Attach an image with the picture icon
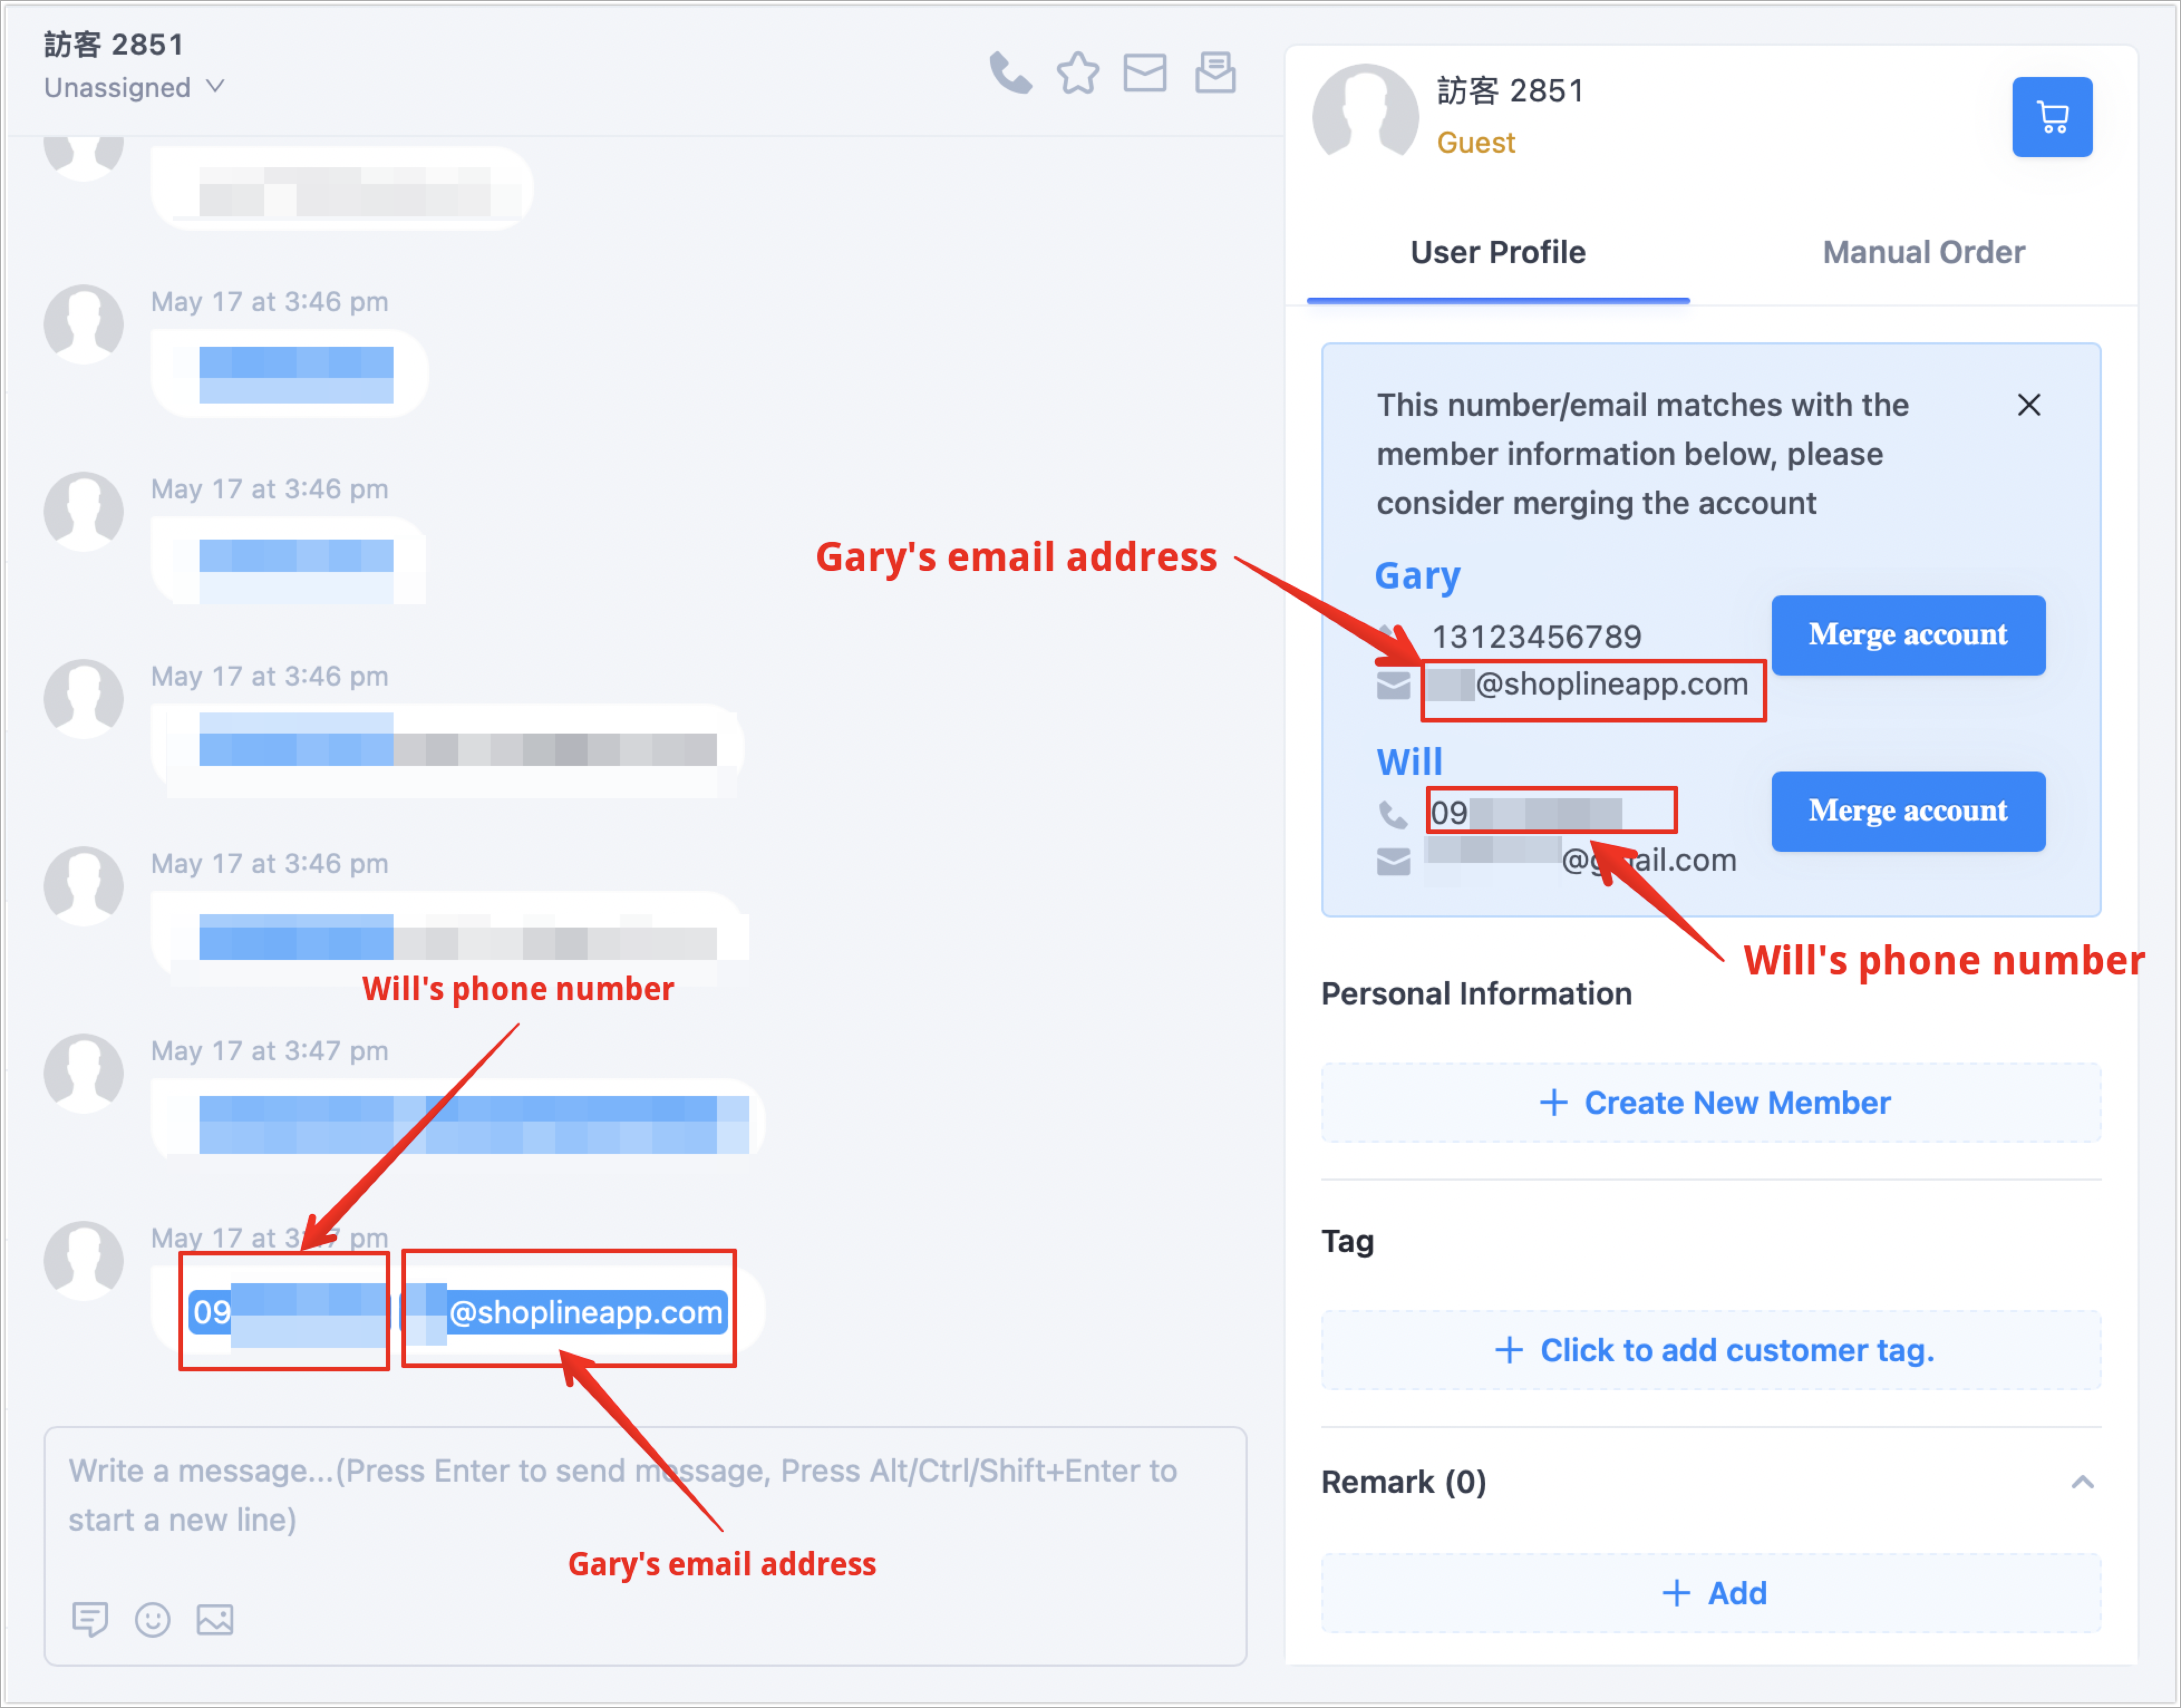This screenshot has width=2181, height=1708. click(215, 1619)
